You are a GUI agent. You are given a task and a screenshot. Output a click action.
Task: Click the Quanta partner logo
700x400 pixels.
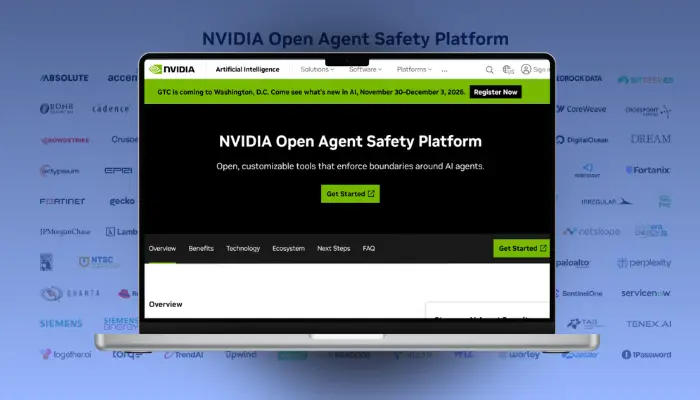tap(70, 293)
